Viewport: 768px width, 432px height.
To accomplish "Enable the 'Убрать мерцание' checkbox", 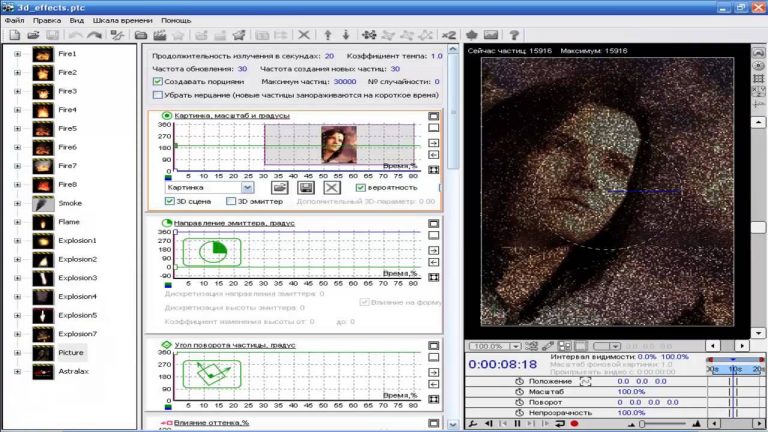I will point(158,95).
